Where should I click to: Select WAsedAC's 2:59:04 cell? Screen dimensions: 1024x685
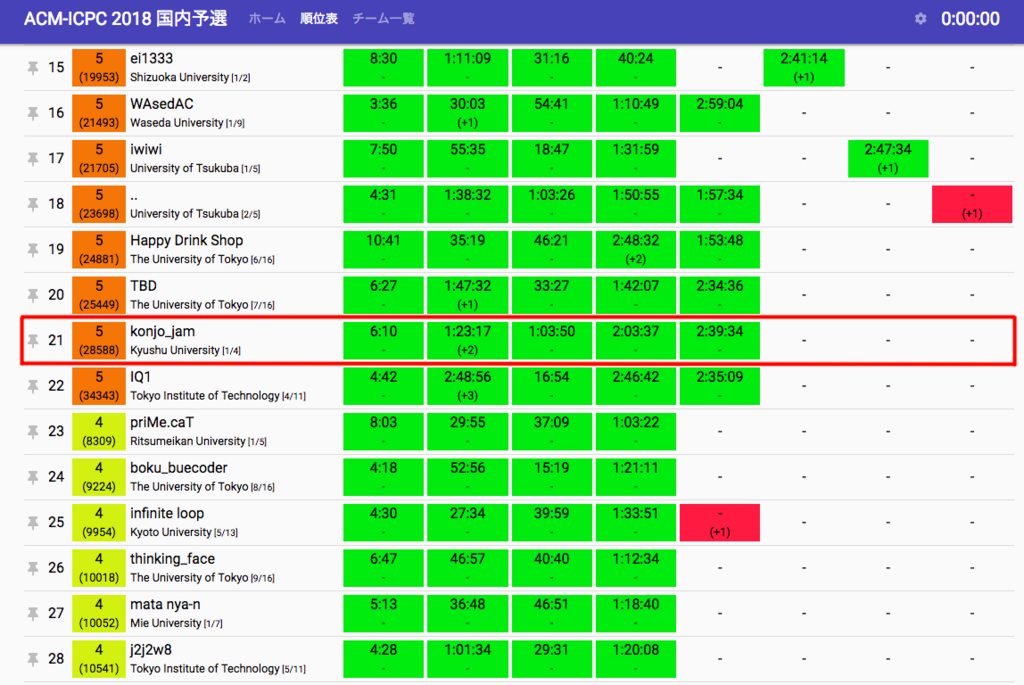click(720, 113)
